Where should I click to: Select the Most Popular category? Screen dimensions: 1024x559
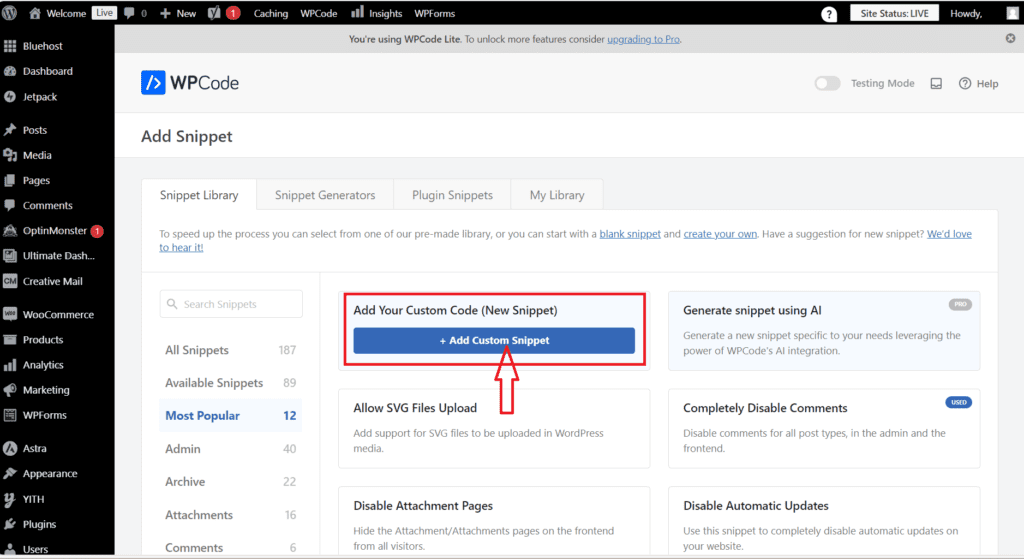(x=231, y=415)
